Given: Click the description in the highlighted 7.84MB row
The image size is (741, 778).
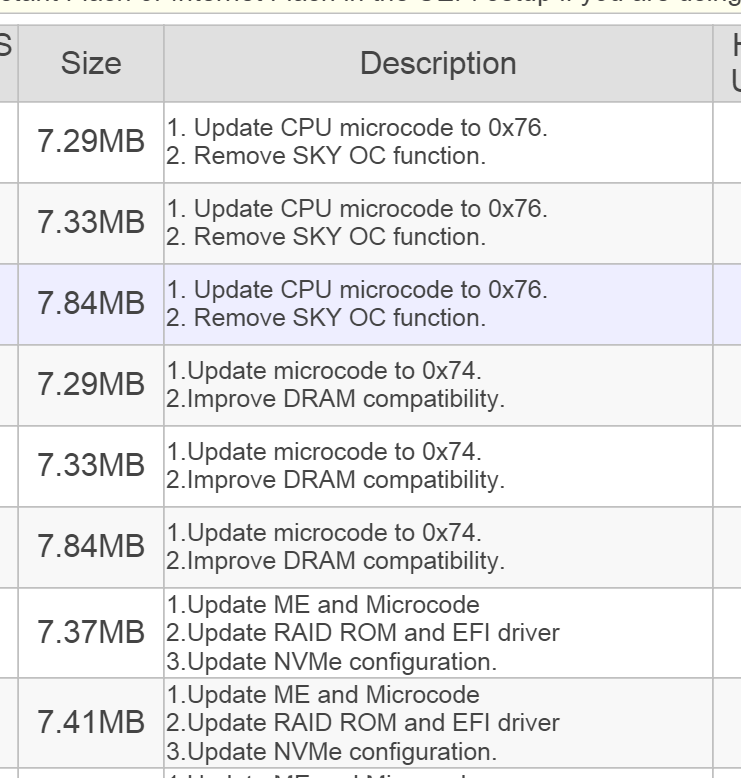Looking at the screenshot, I should point(357,305).
